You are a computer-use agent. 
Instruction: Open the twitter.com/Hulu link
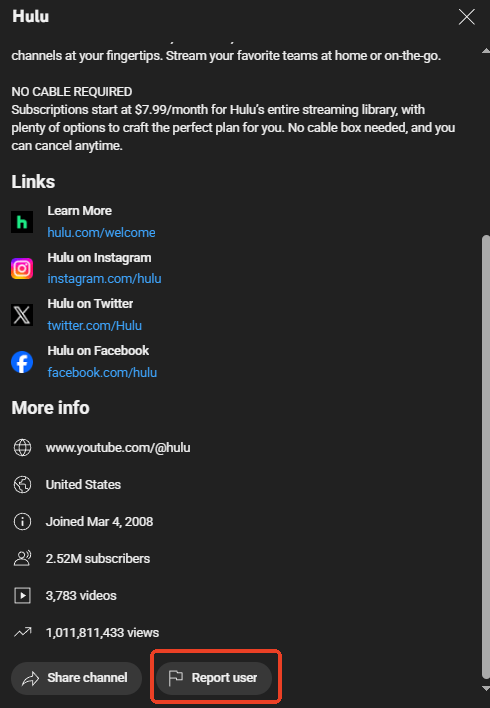pyautogui.click(x=94, y=326)
